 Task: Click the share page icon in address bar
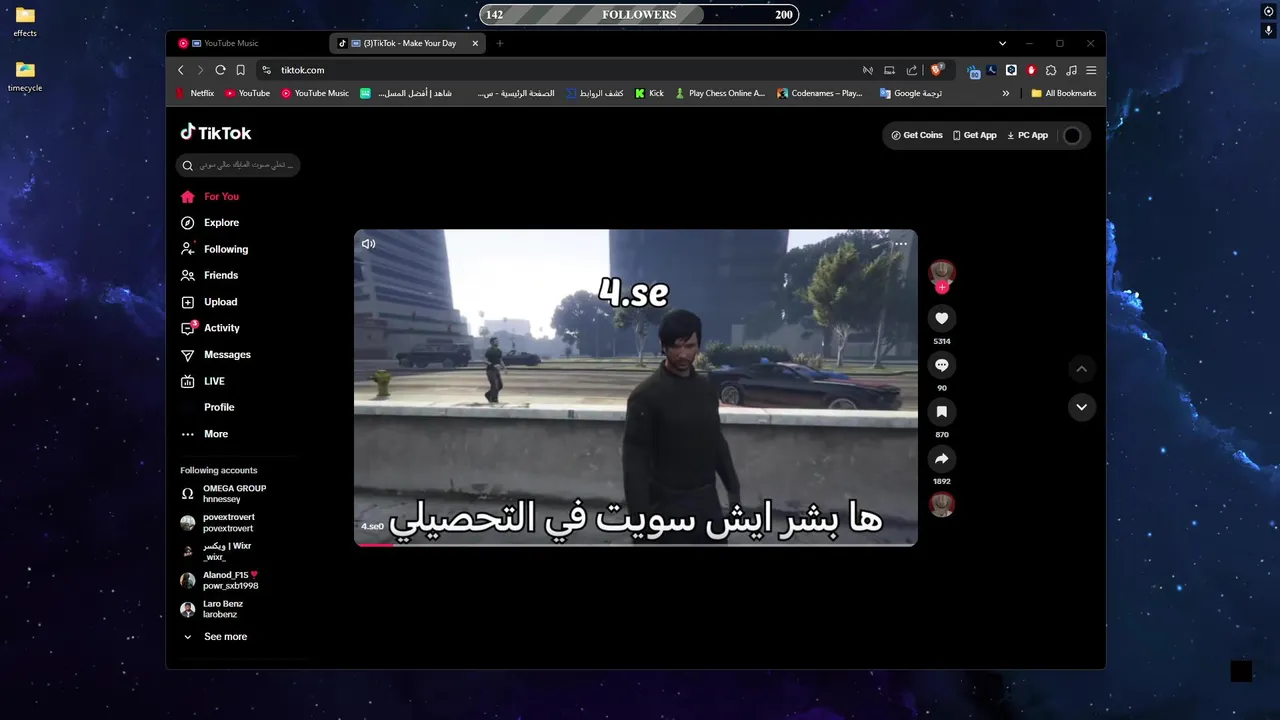pyautogui.click(x=912, y=70)
